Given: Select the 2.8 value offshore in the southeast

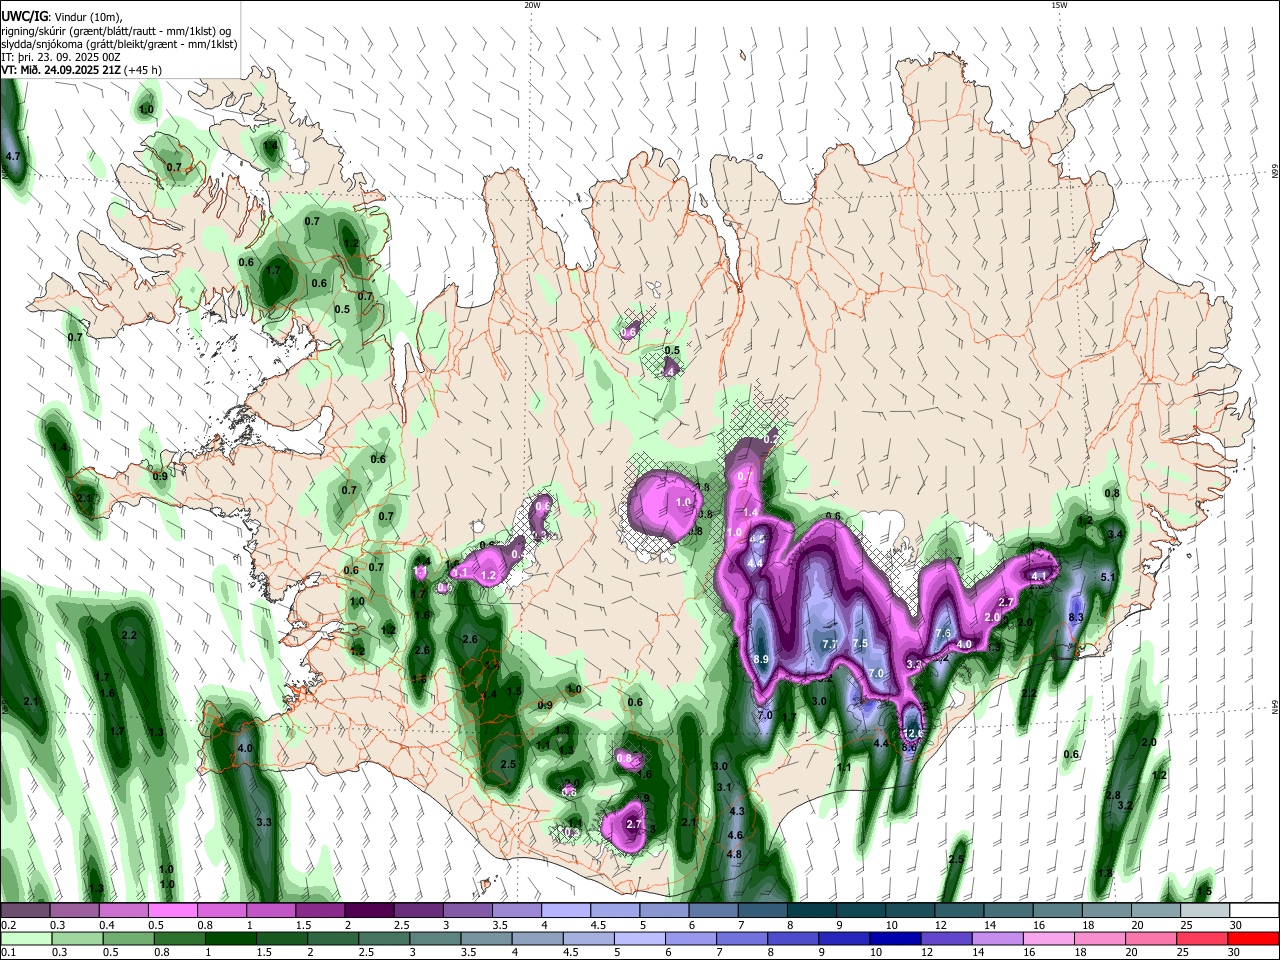Looking at the screenshot, I should 1113,795.
